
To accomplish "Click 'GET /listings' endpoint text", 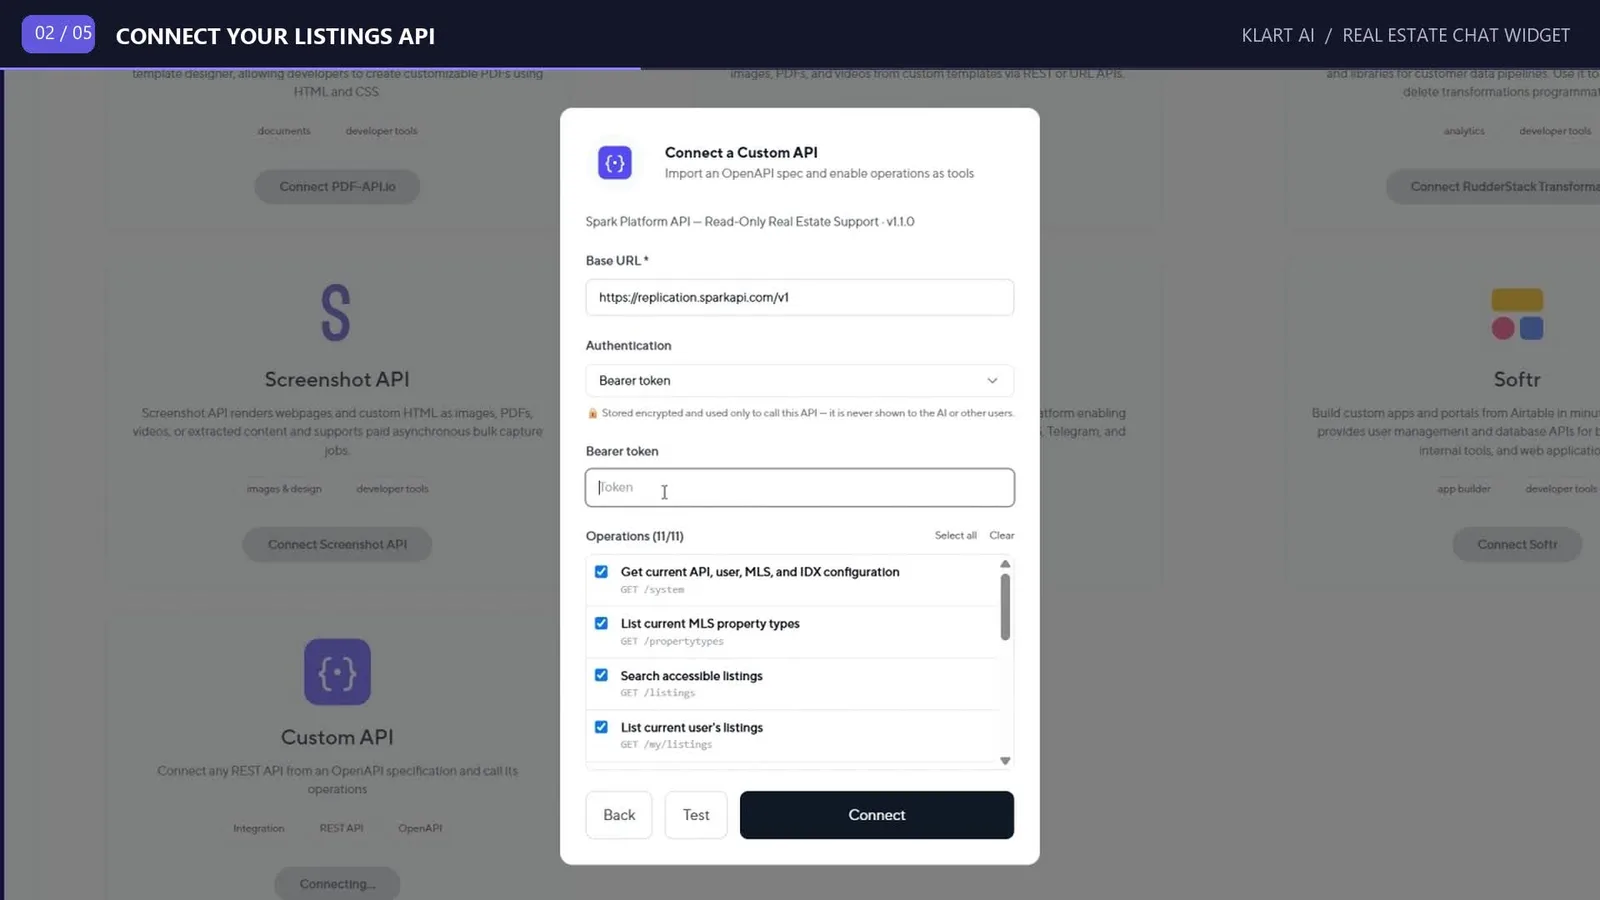I will point(657,693).
